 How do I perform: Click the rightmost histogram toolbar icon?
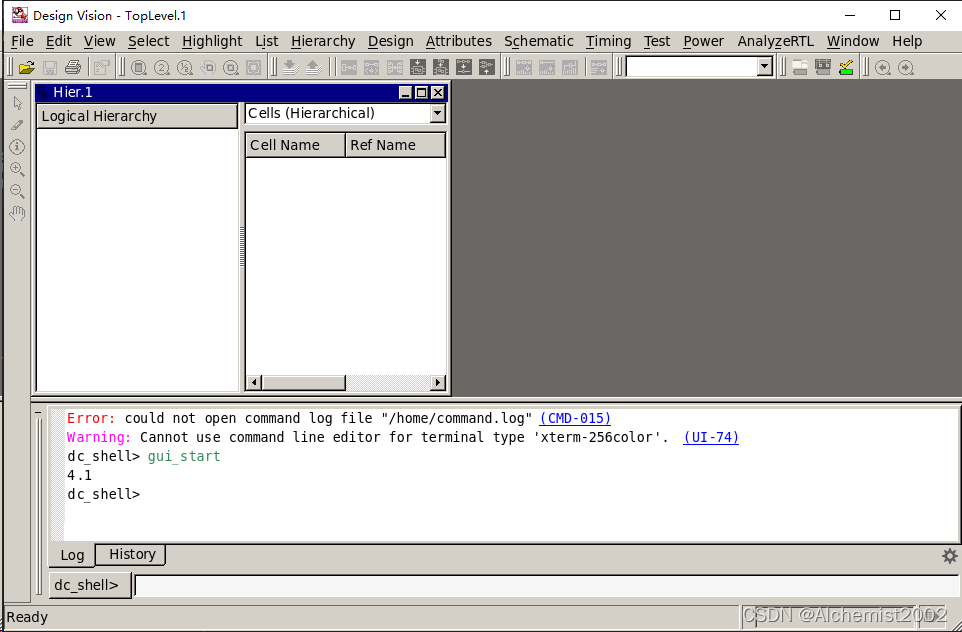(570, 67)
